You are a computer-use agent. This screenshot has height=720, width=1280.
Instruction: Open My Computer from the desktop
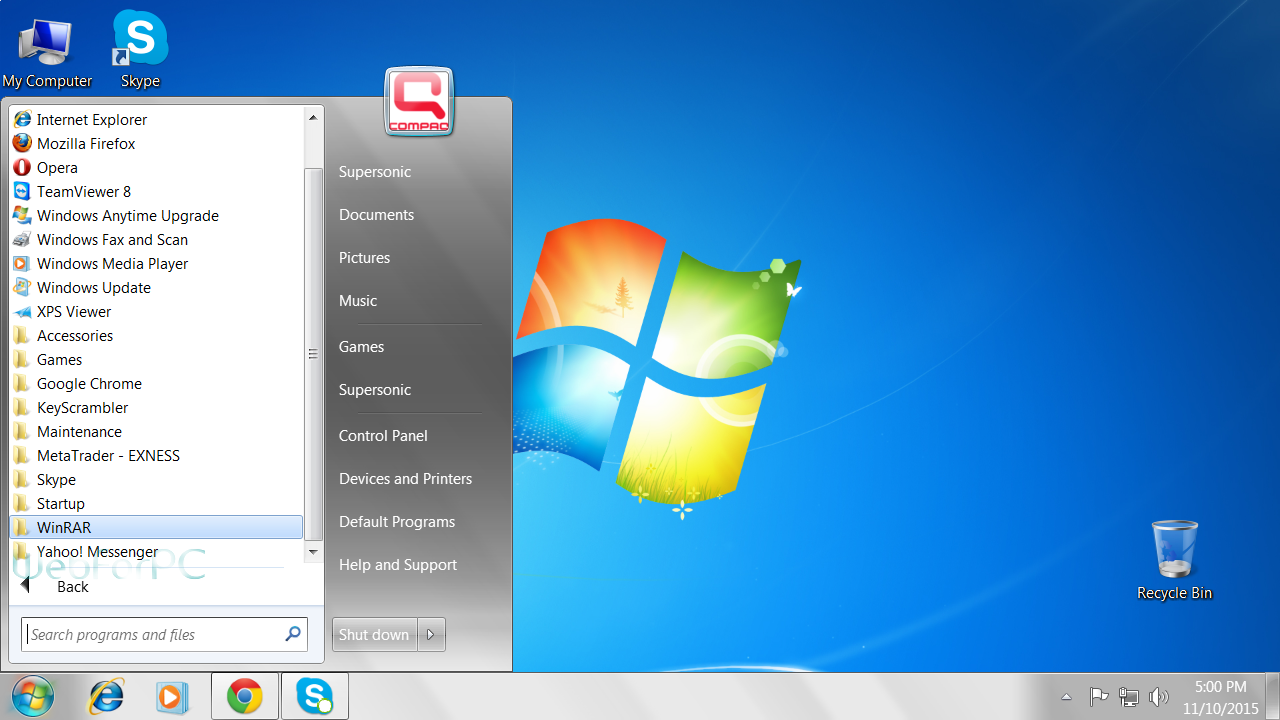click(46, 40)
